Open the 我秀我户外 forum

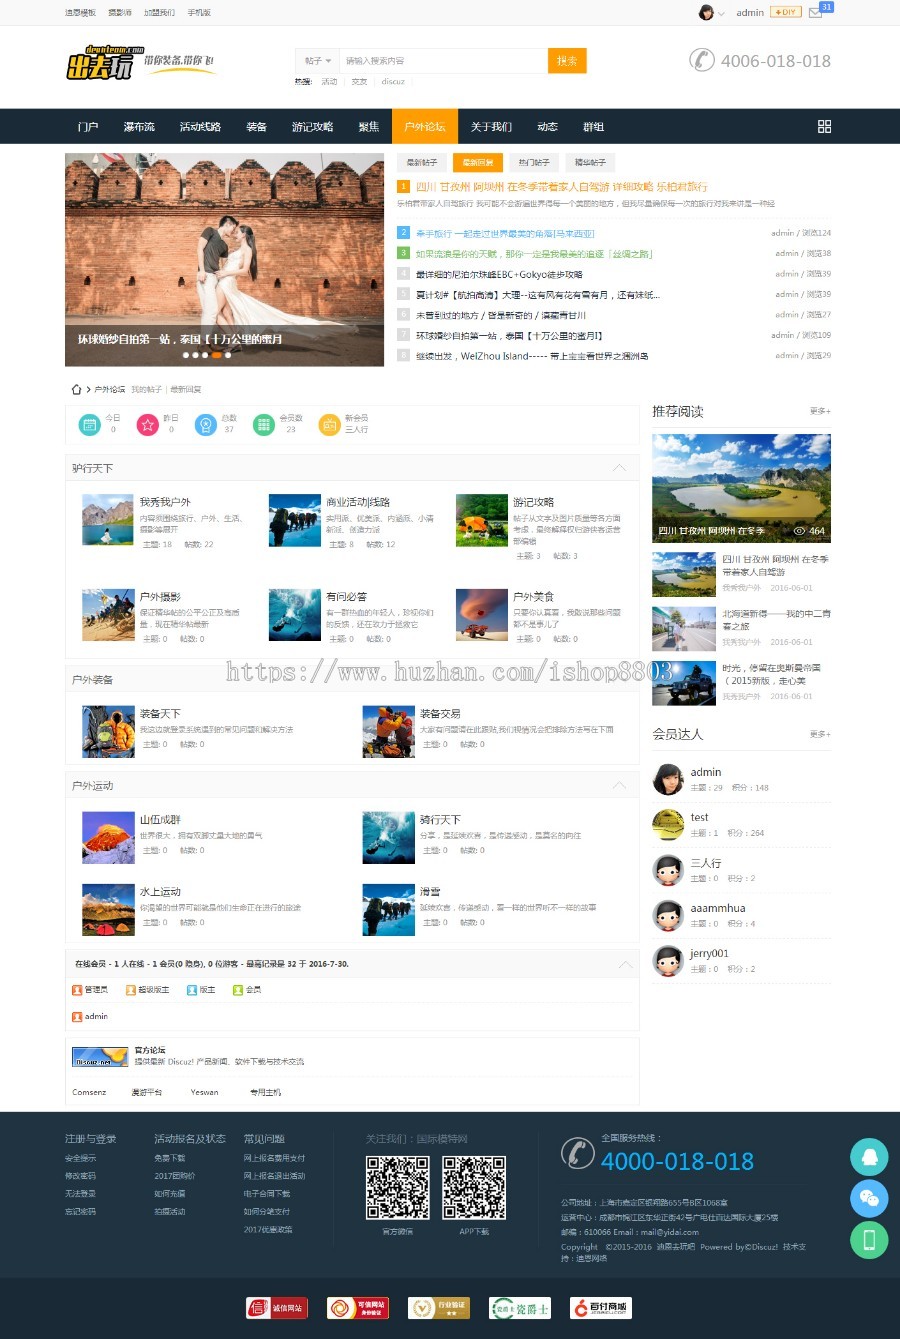click(x=165, y=502)
